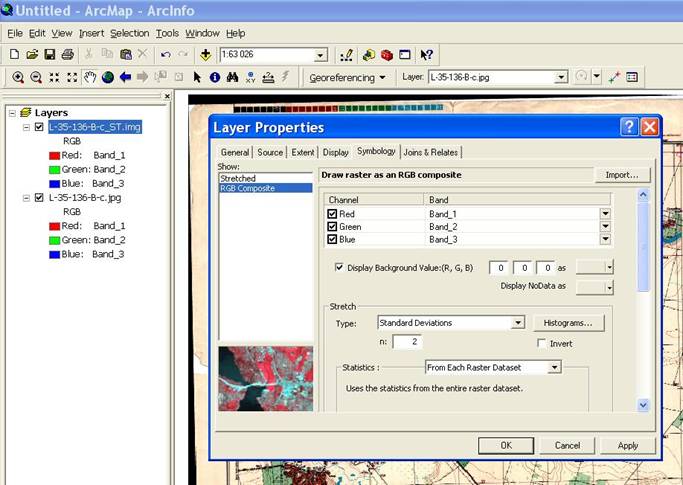This screenshot has height=485, width=683.
Task: Open the Stretch Type dropdown
Action: tap(517, 323)
